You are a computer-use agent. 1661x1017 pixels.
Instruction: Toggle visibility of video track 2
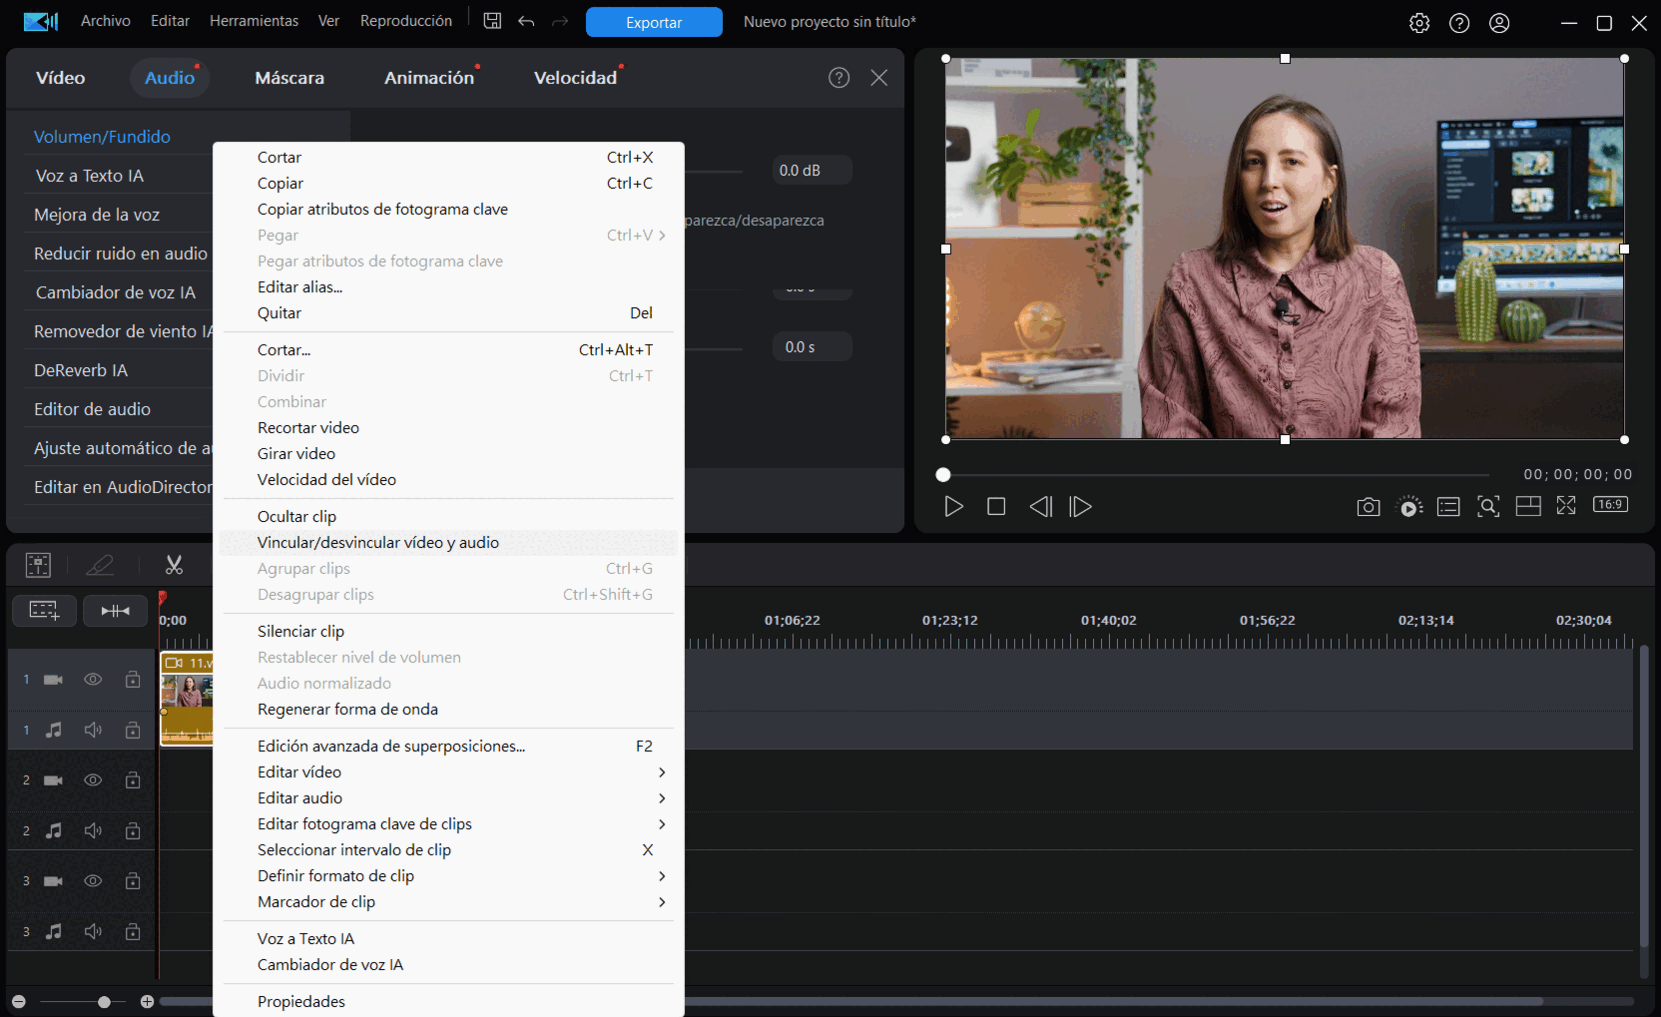pos(93,780)
